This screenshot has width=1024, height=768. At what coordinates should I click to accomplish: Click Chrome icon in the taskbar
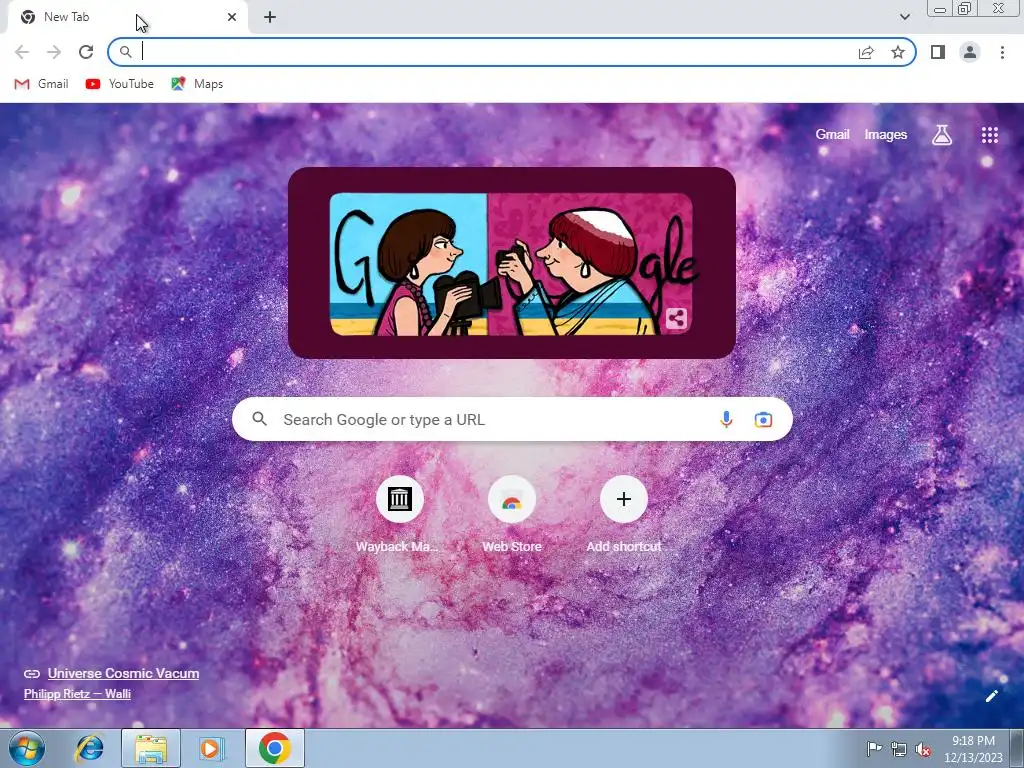pyautogui.click(x=275, y=748)
